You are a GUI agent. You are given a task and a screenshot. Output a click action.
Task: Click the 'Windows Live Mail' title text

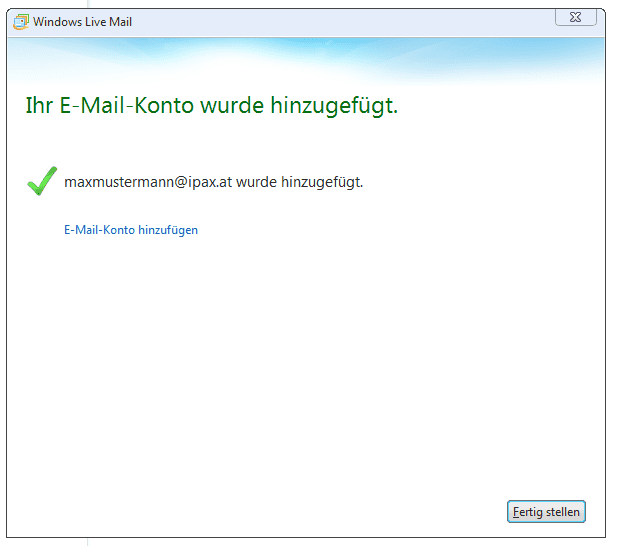(82, 22)
